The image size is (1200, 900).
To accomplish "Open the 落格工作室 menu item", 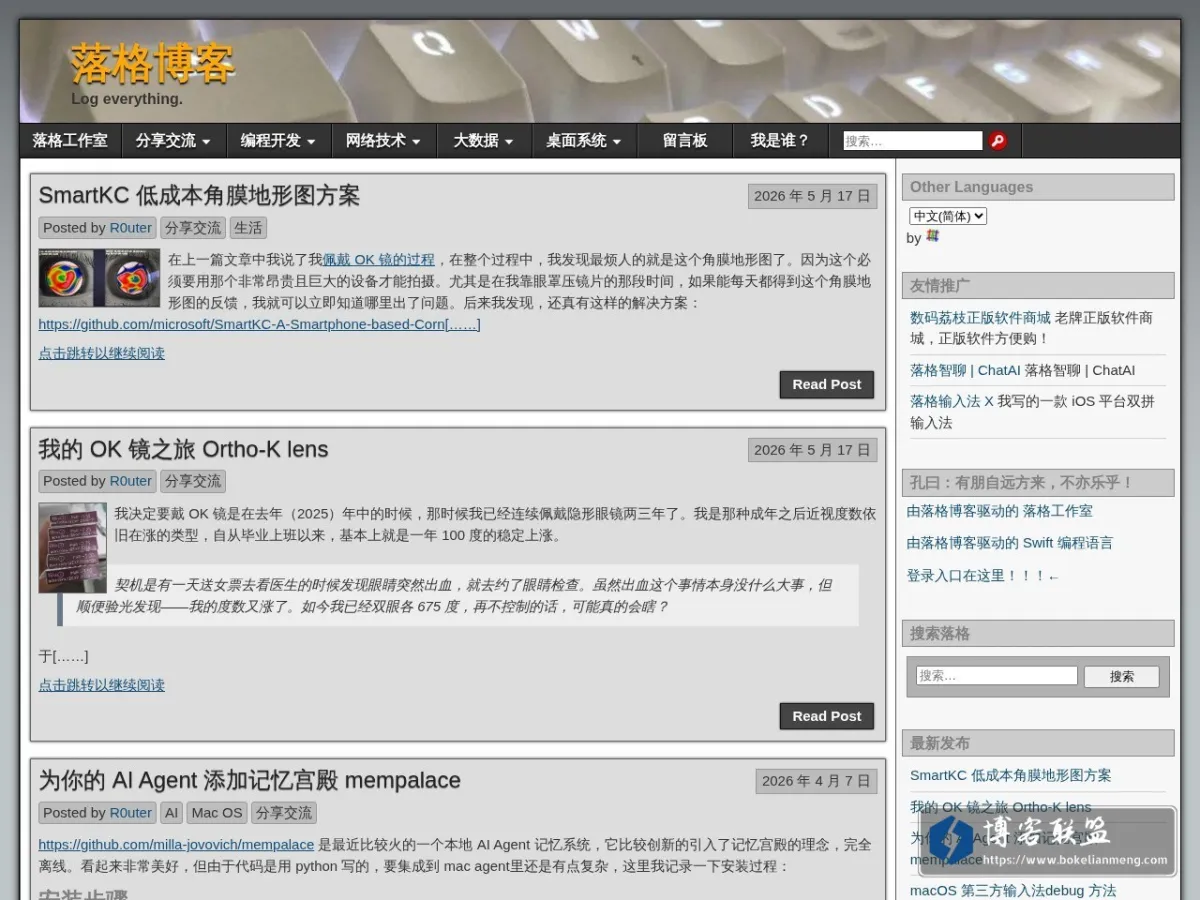I will [70, 141].
